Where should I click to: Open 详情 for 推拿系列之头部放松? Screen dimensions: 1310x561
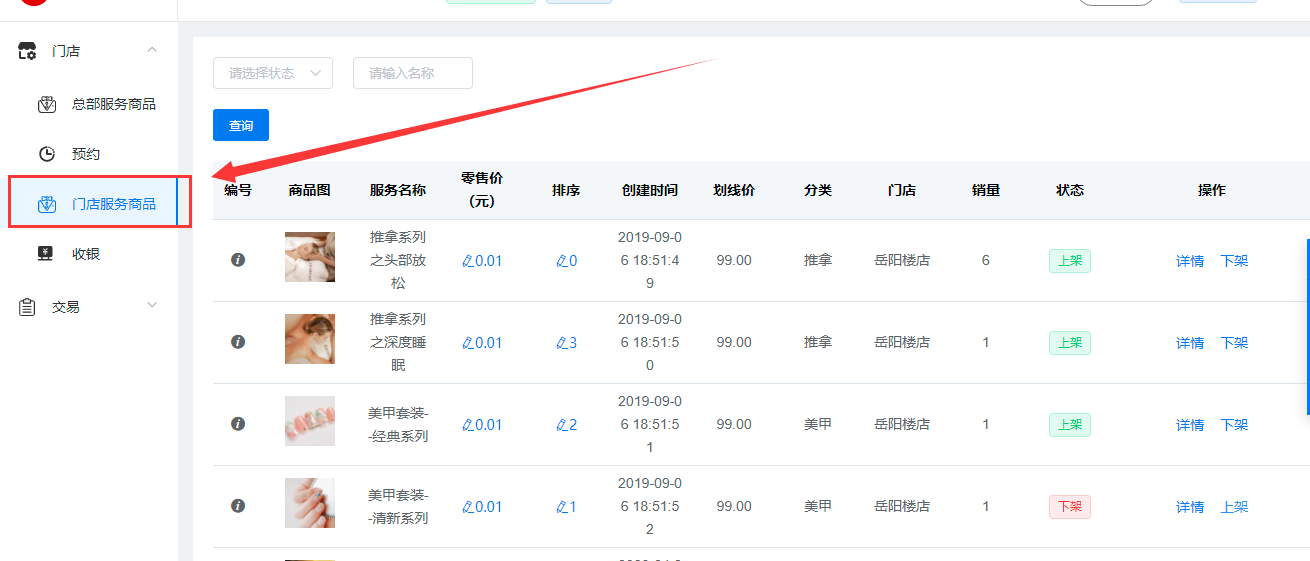click(x=1190, y=261)
